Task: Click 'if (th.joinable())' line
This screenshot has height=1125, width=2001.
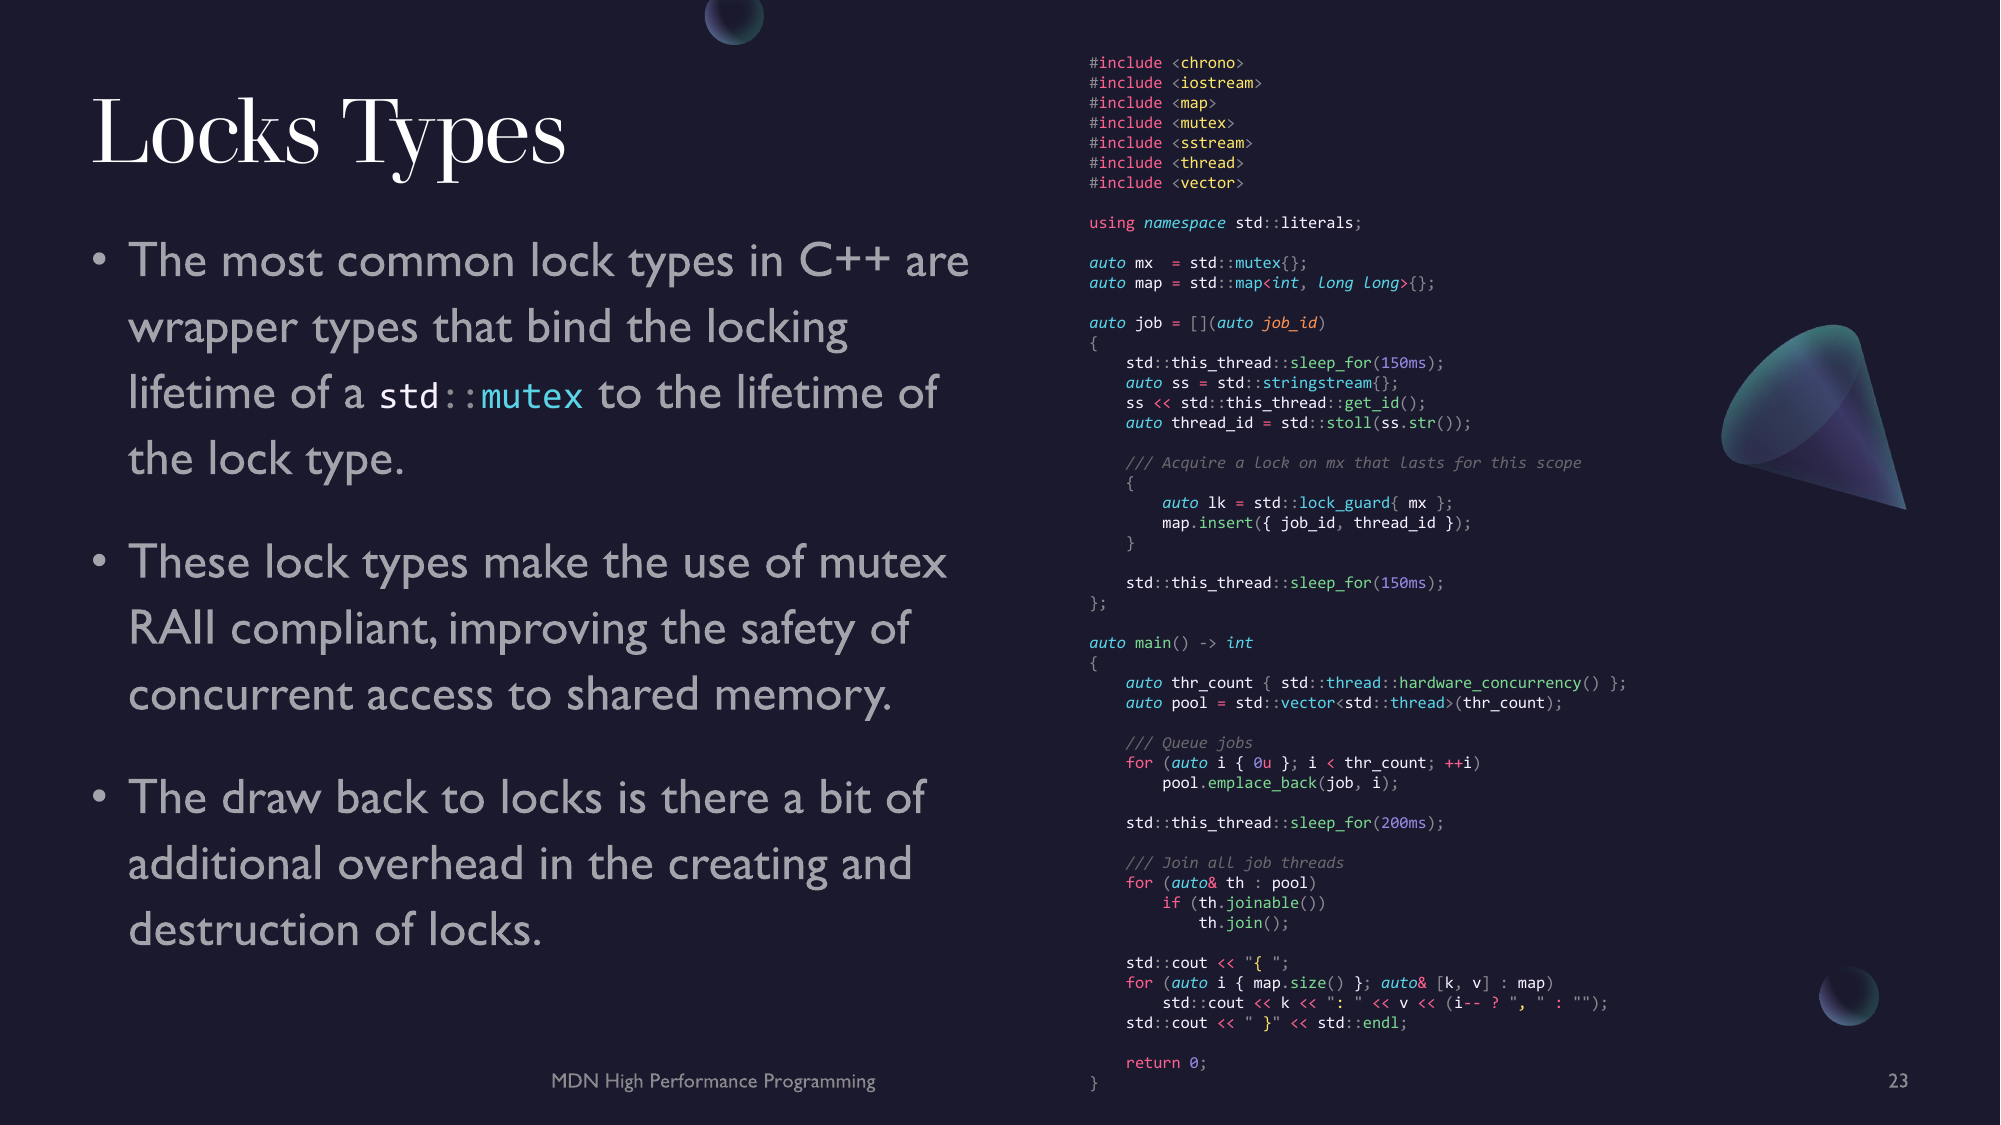Action: [1243, 903]
